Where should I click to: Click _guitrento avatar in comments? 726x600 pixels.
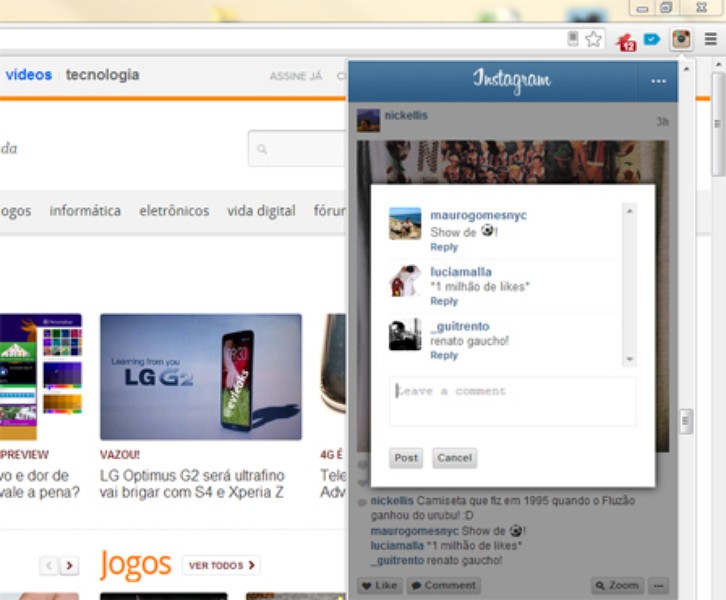(x=405, y=334)
